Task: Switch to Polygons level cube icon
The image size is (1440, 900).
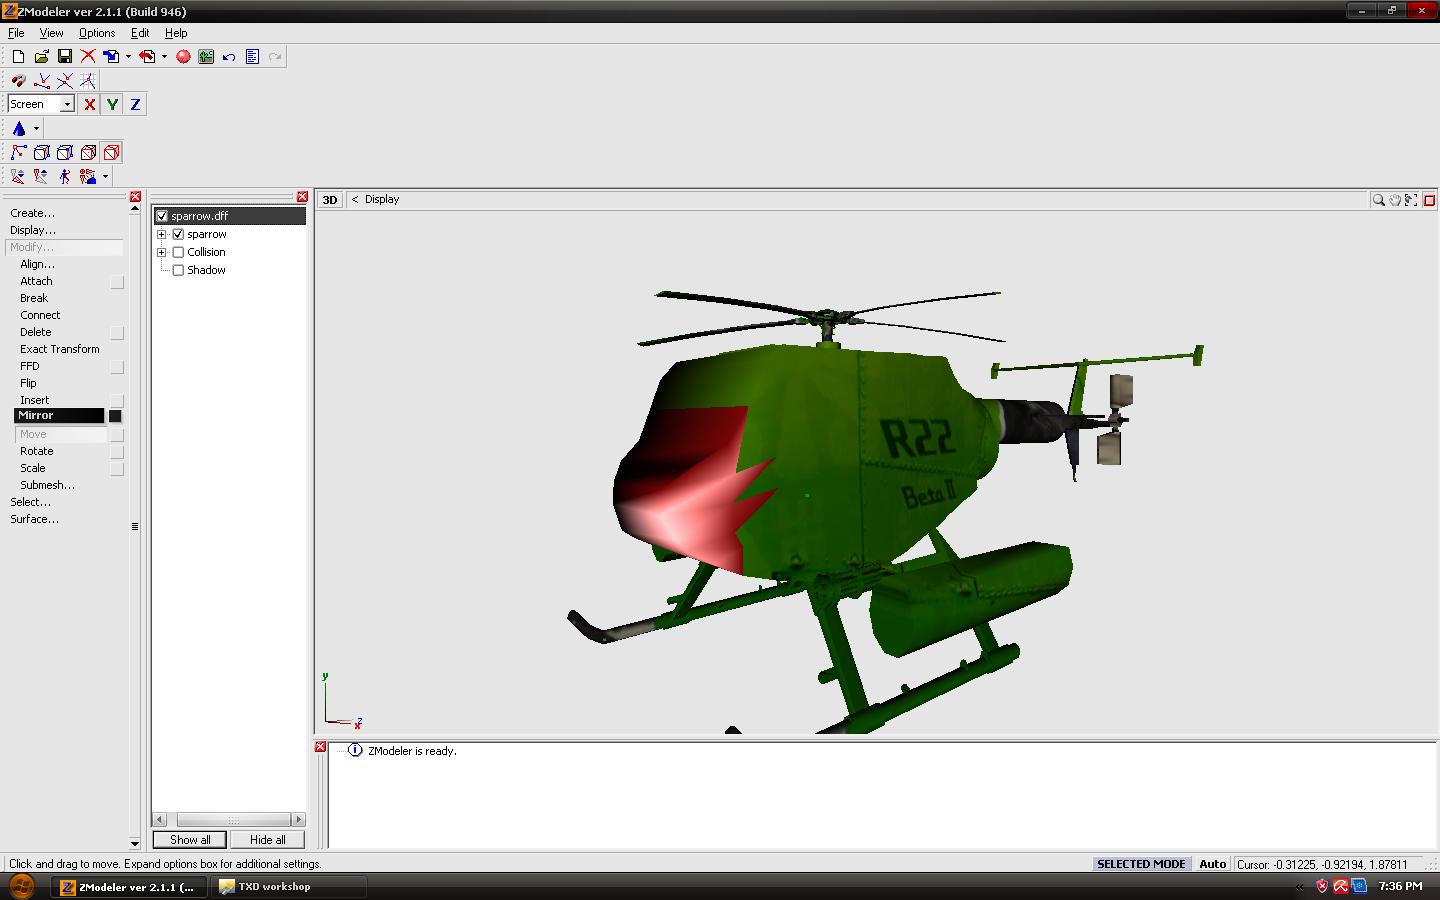Action: tap(88, 152)
